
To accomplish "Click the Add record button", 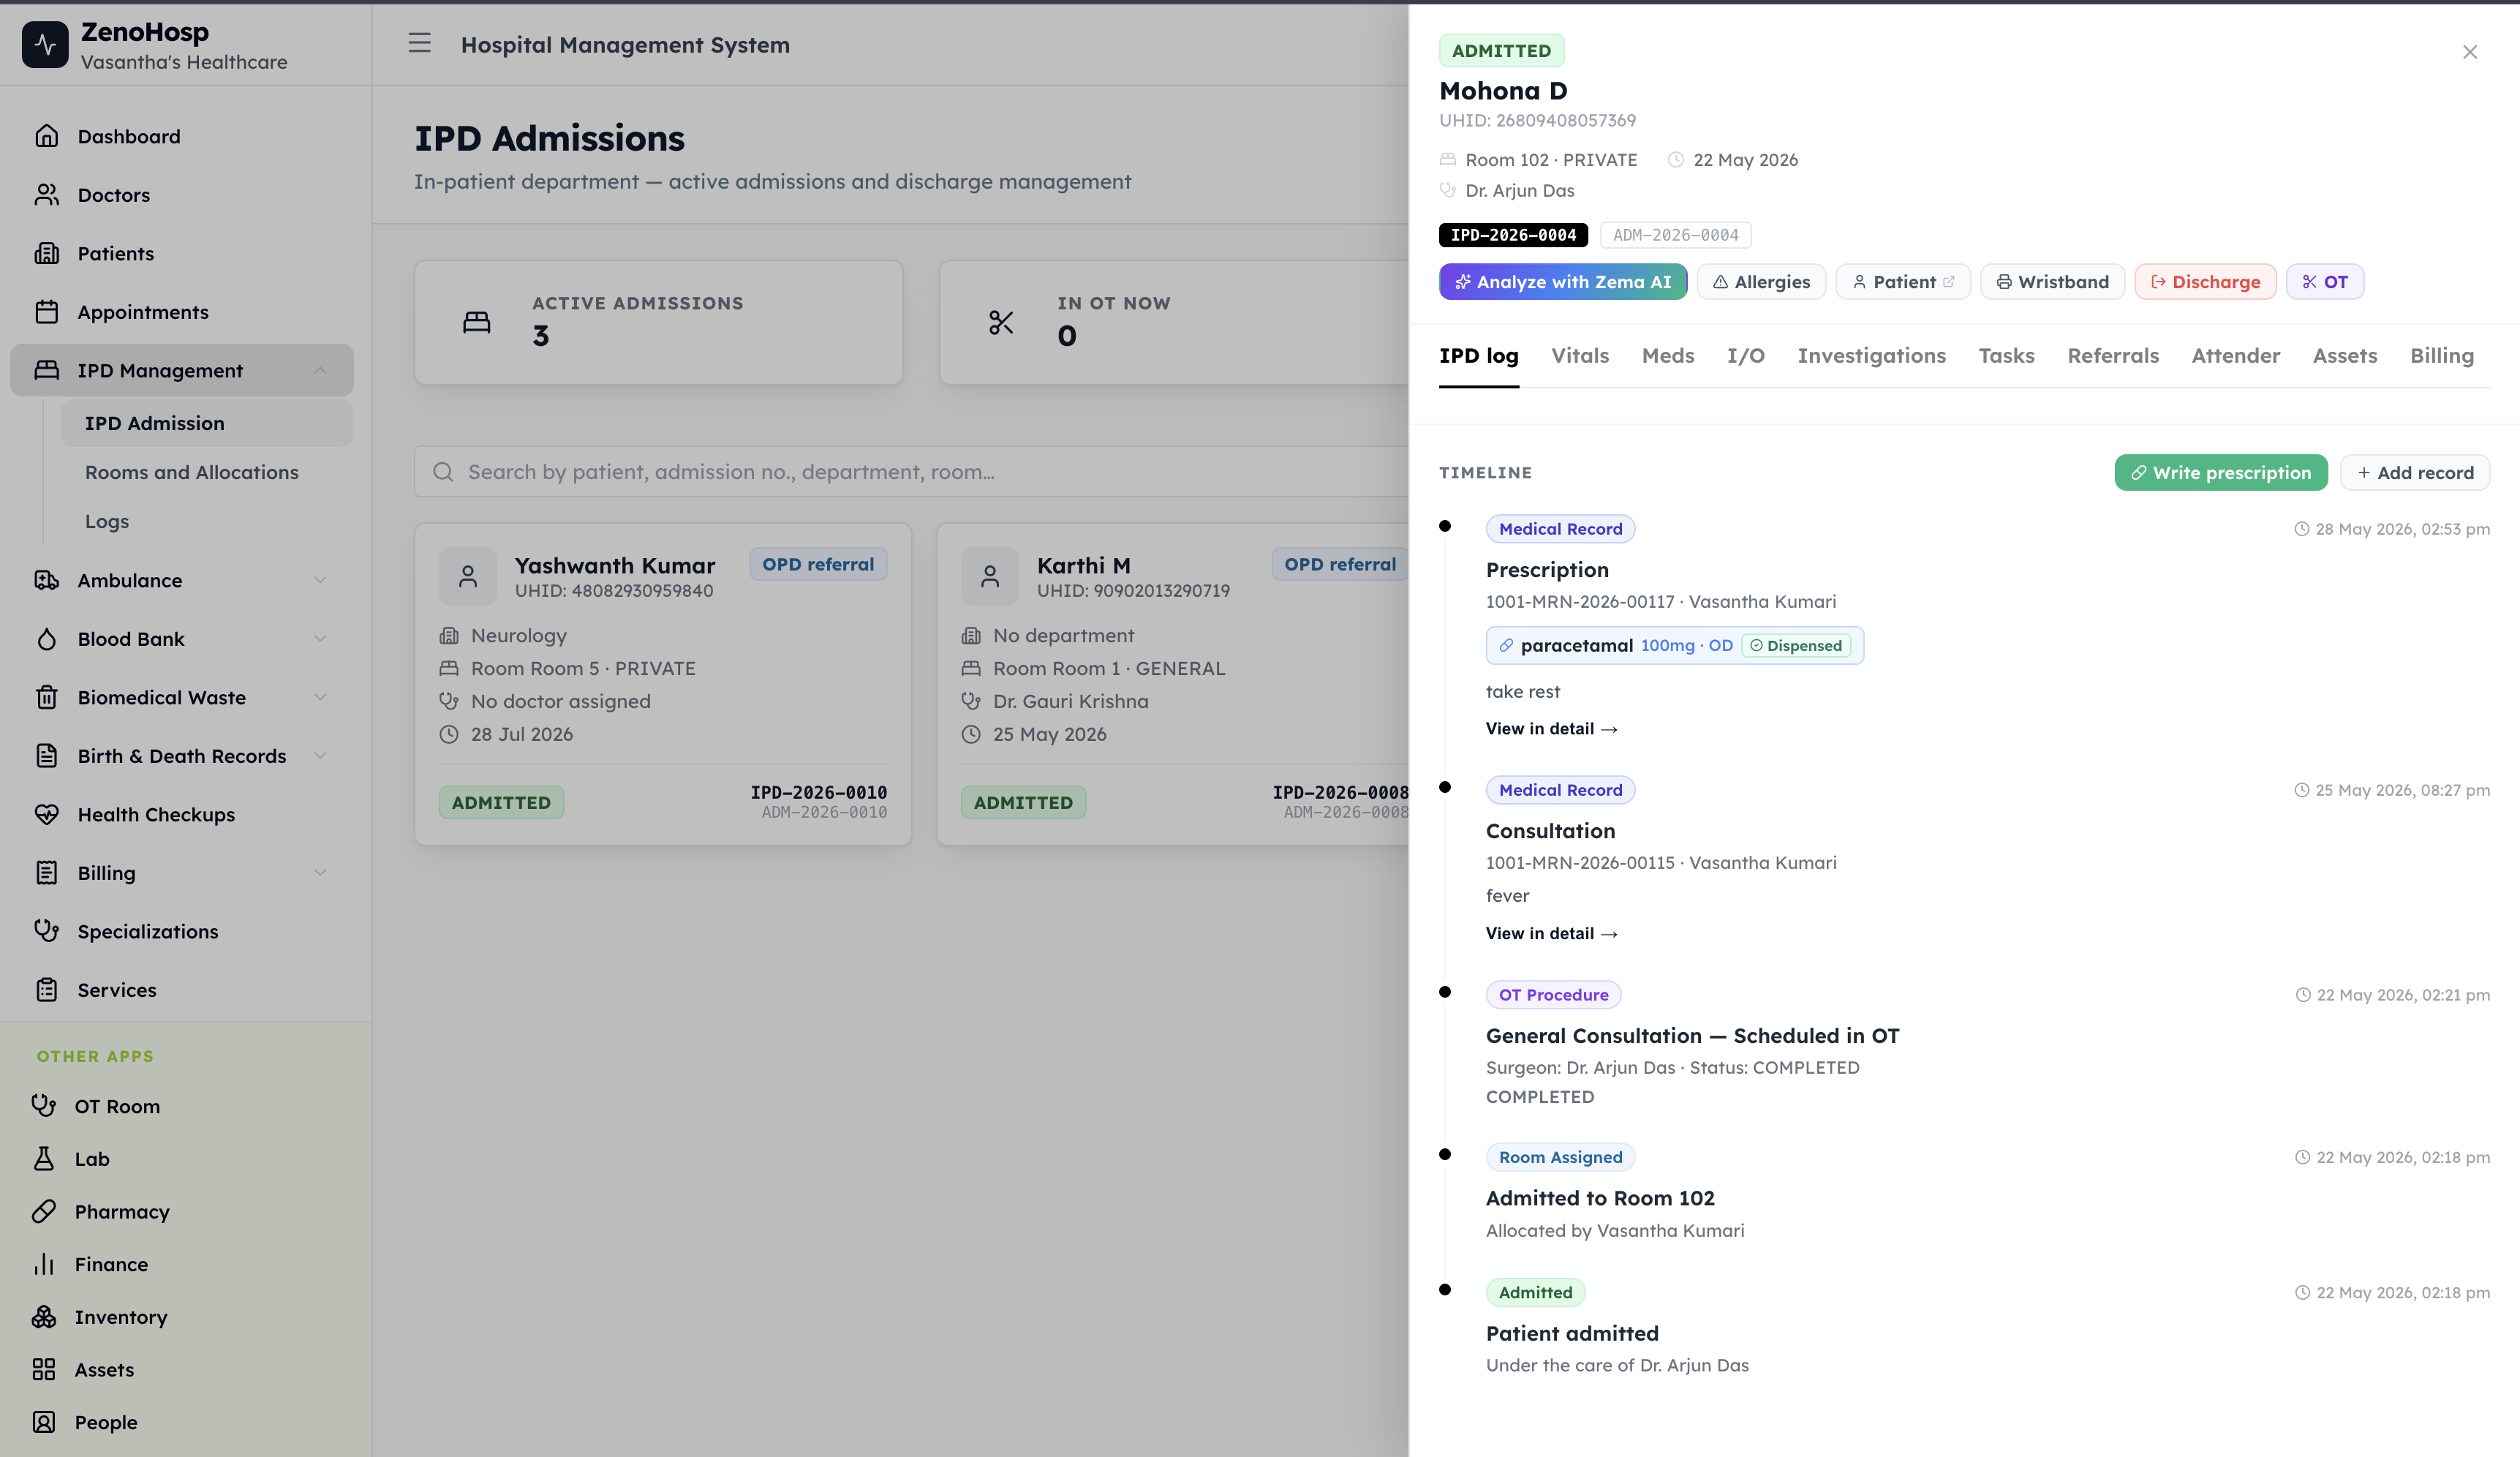I will click(2414, 473).
